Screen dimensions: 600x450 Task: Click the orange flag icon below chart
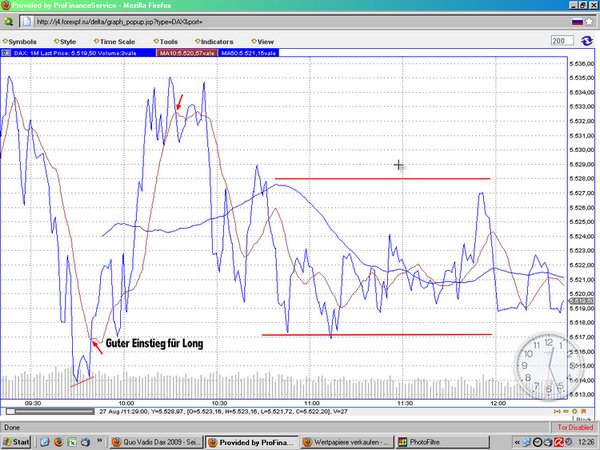[x=584, y=411]
